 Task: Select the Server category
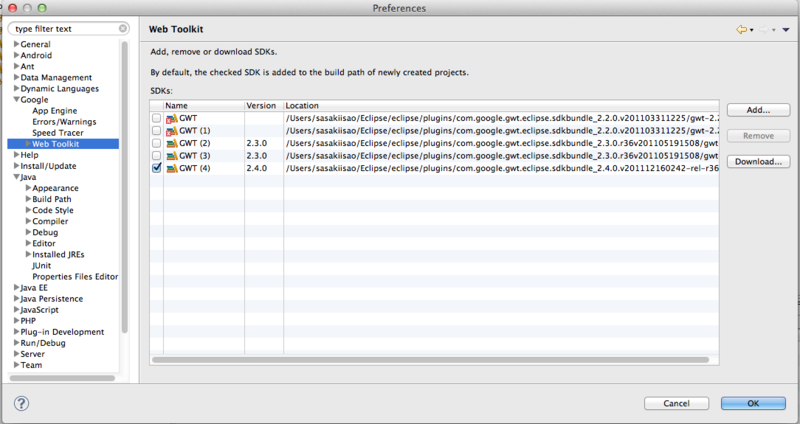click(33, 354)
